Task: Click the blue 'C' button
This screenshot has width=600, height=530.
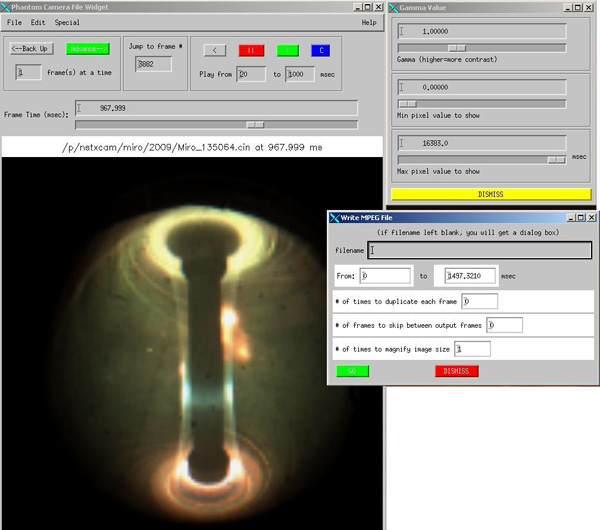Action: [319, 50]
